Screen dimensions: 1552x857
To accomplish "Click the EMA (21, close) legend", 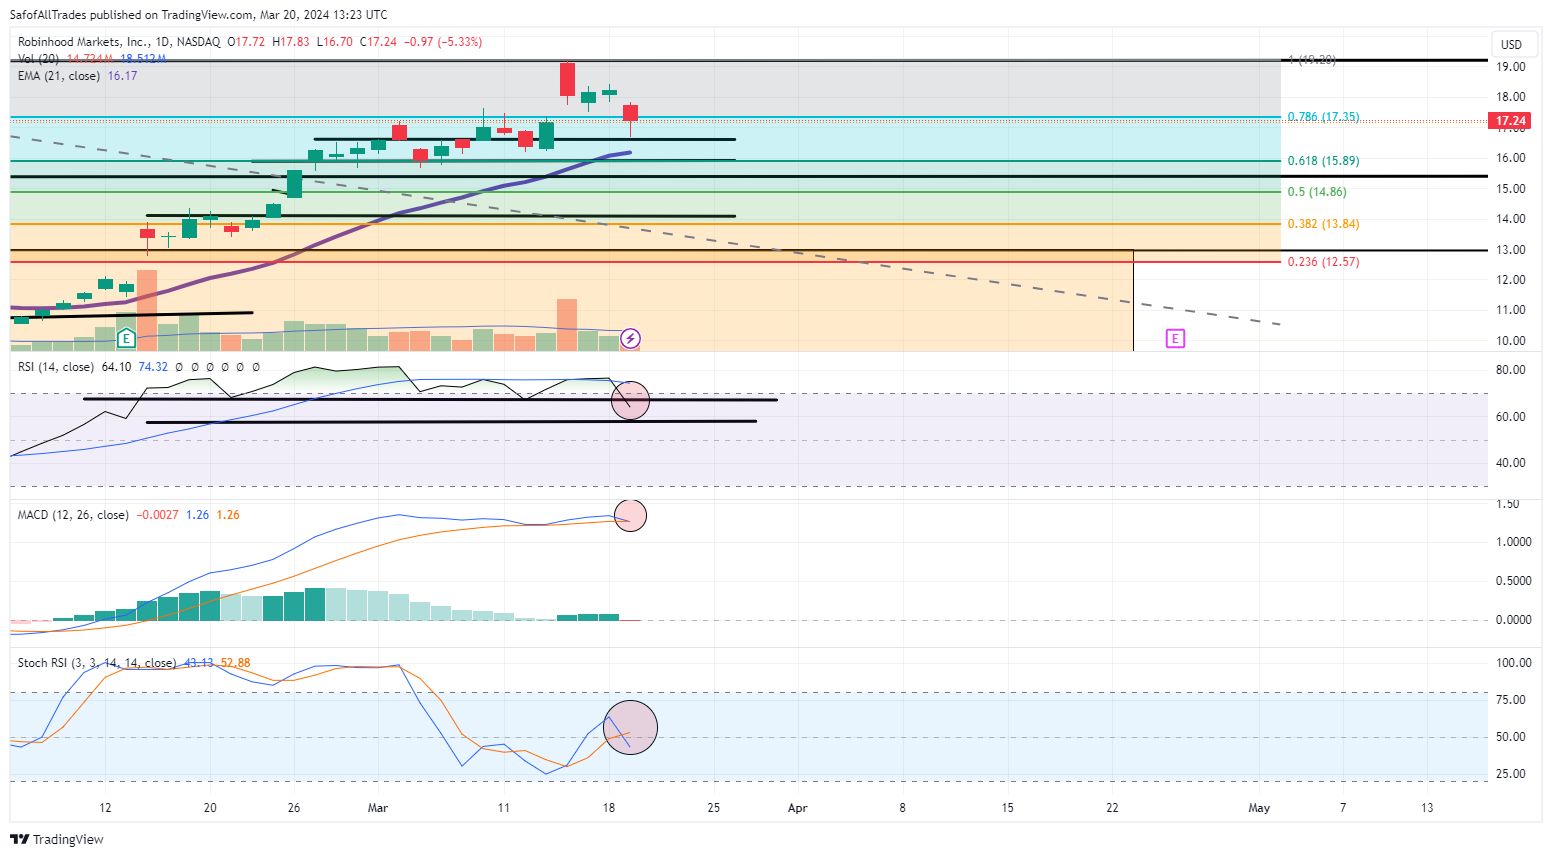I will [59, 76].
